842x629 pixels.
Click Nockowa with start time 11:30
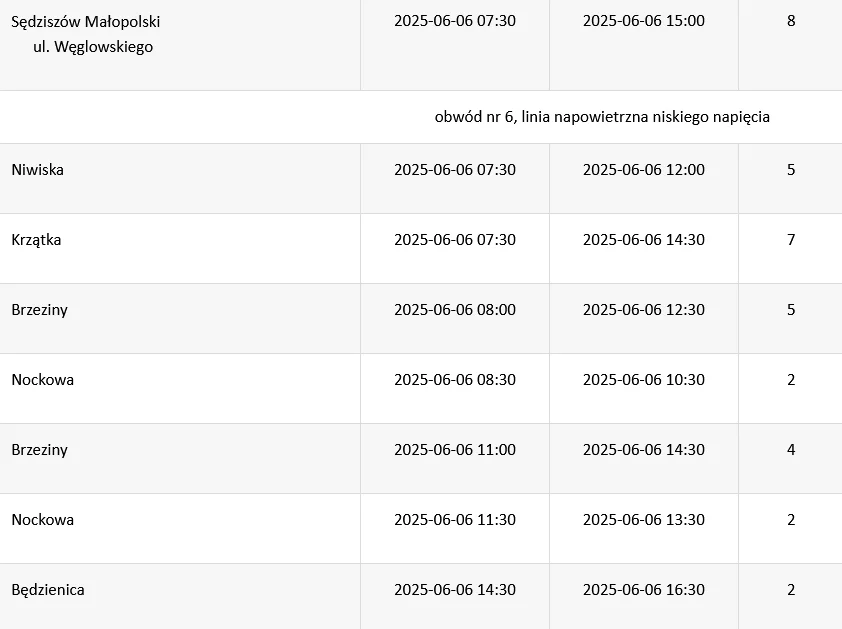[x=43, y=520]
